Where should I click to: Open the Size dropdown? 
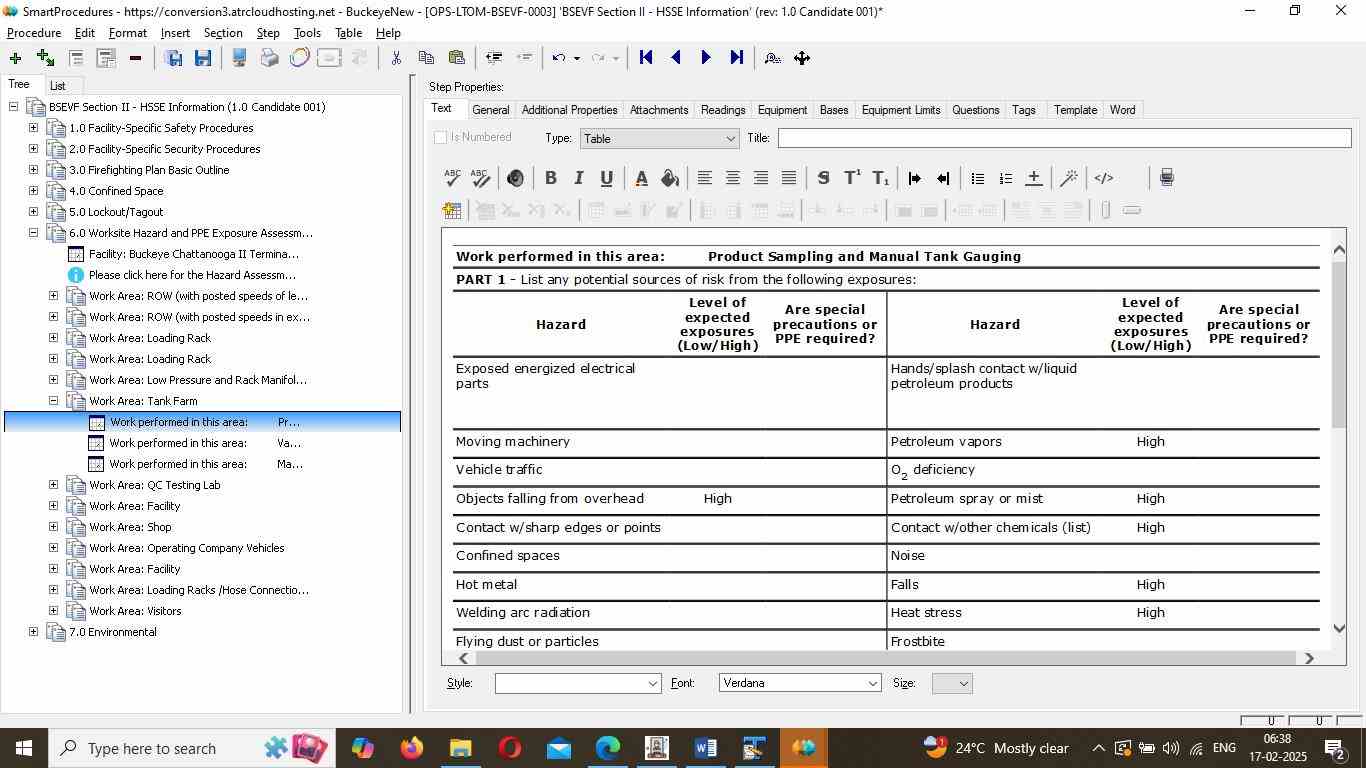point(952,683)
